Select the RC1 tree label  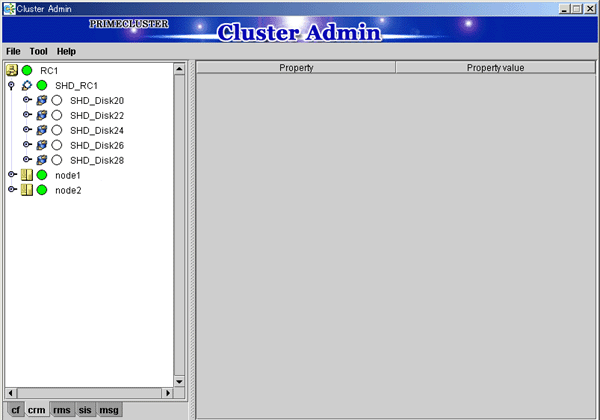coord(49,71)
